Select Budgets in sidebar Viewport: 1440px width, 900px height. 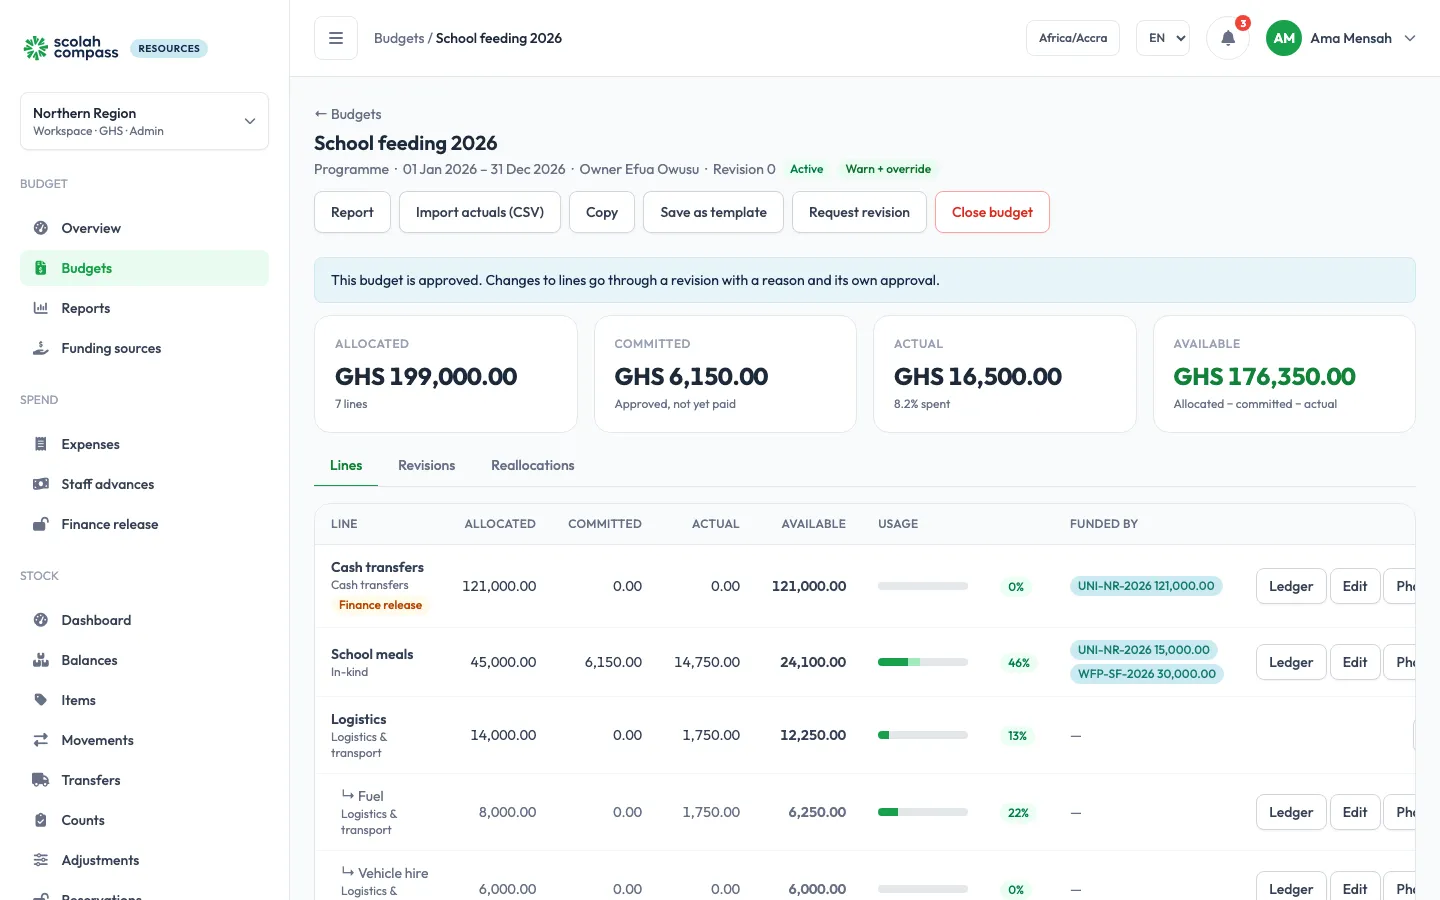pos(144,268)
